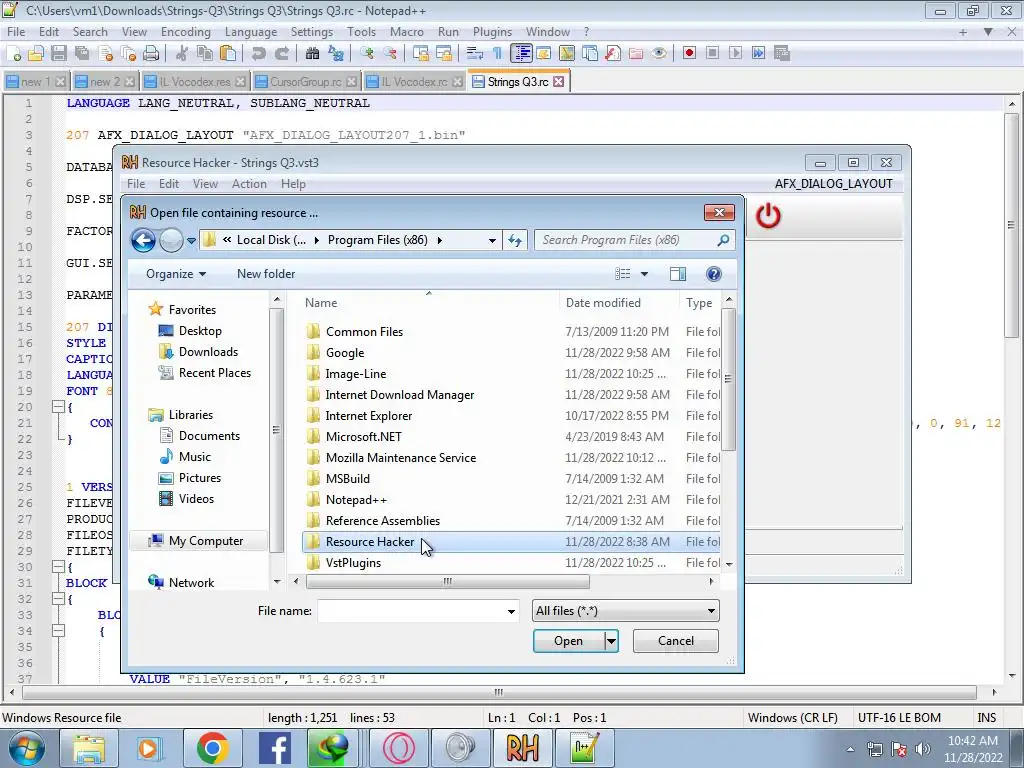This screenshot has width=1024, height=768.
Task: Open the recent pages dropdown next to Forward
Action: 191,240
